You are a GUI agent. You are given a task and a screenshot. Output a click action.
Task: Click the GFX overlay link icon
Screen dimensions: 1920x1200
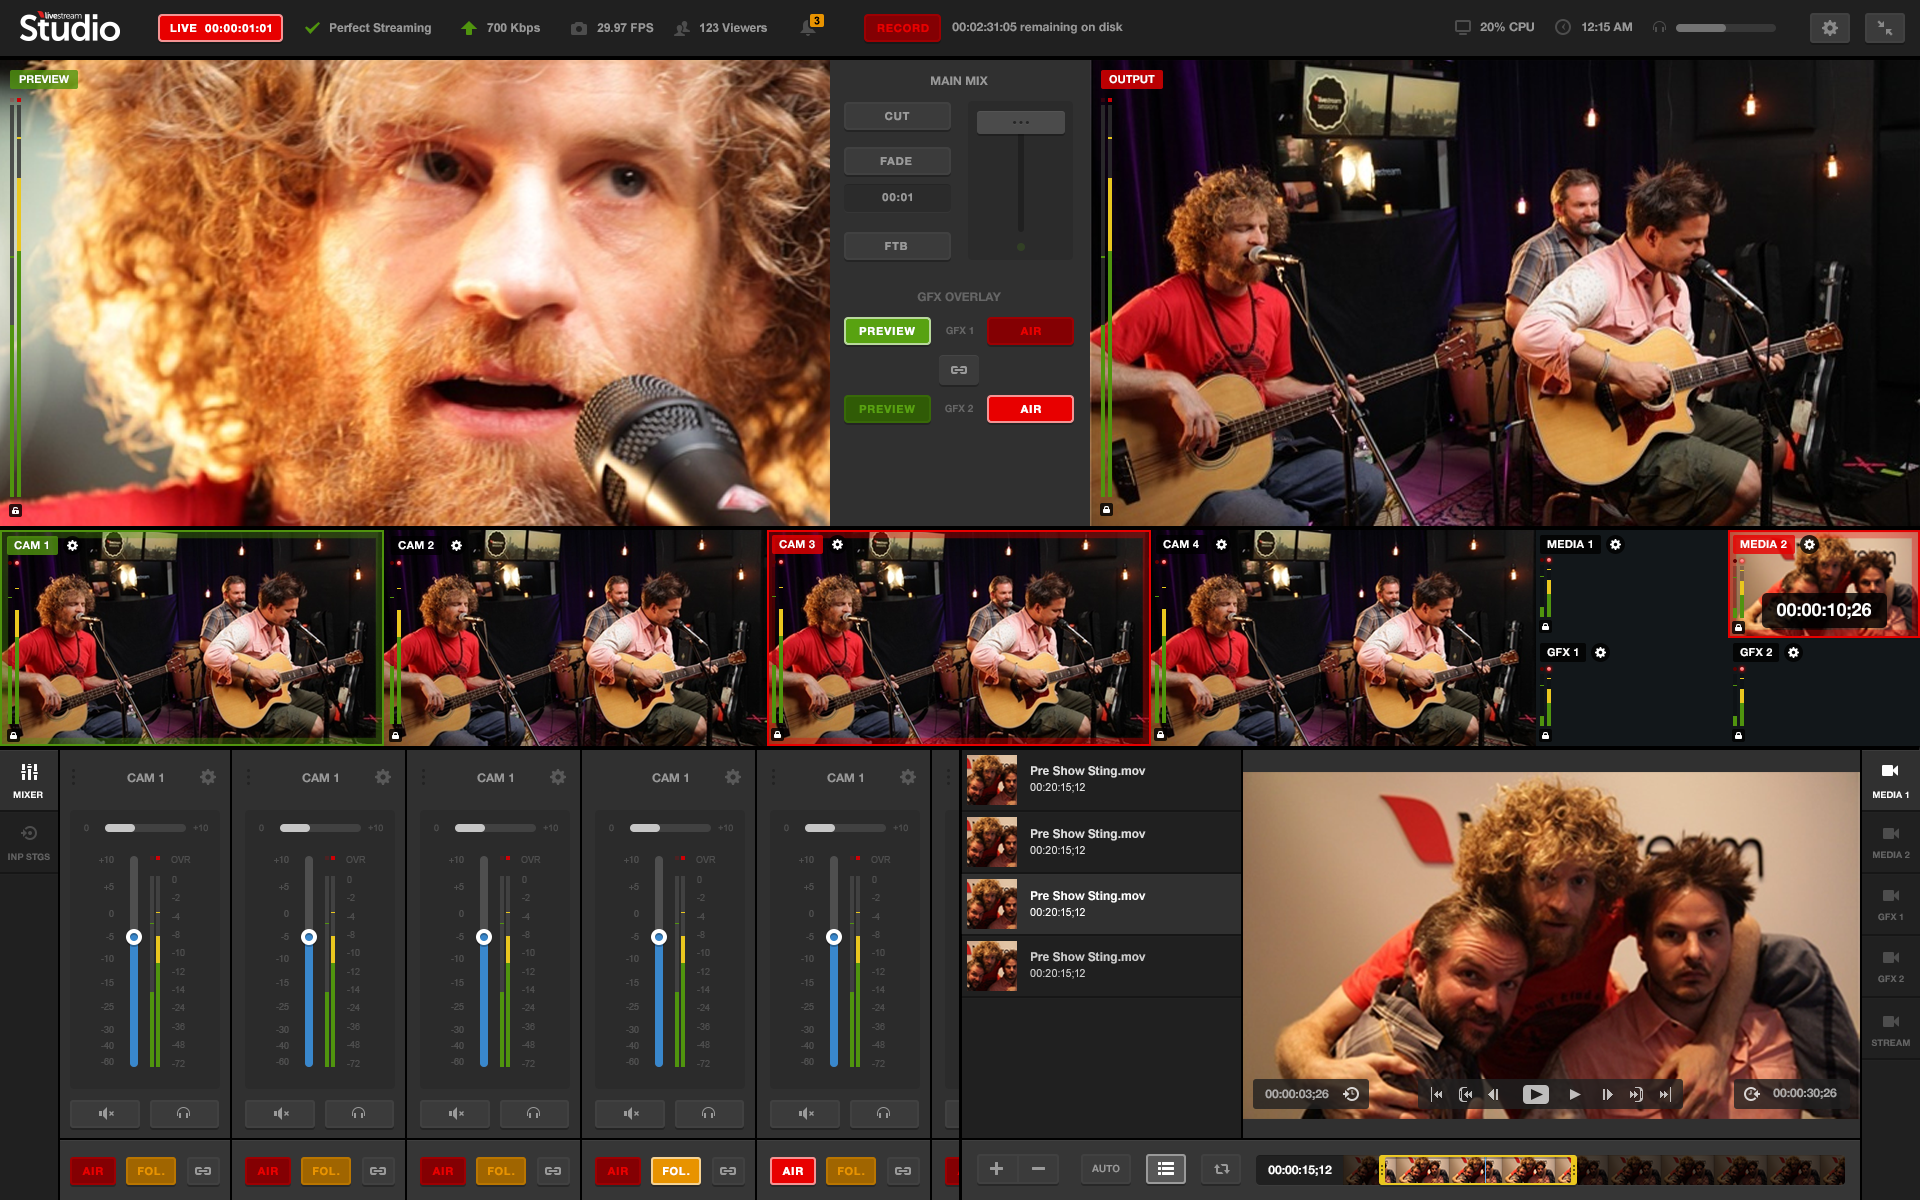click(958, 370)
